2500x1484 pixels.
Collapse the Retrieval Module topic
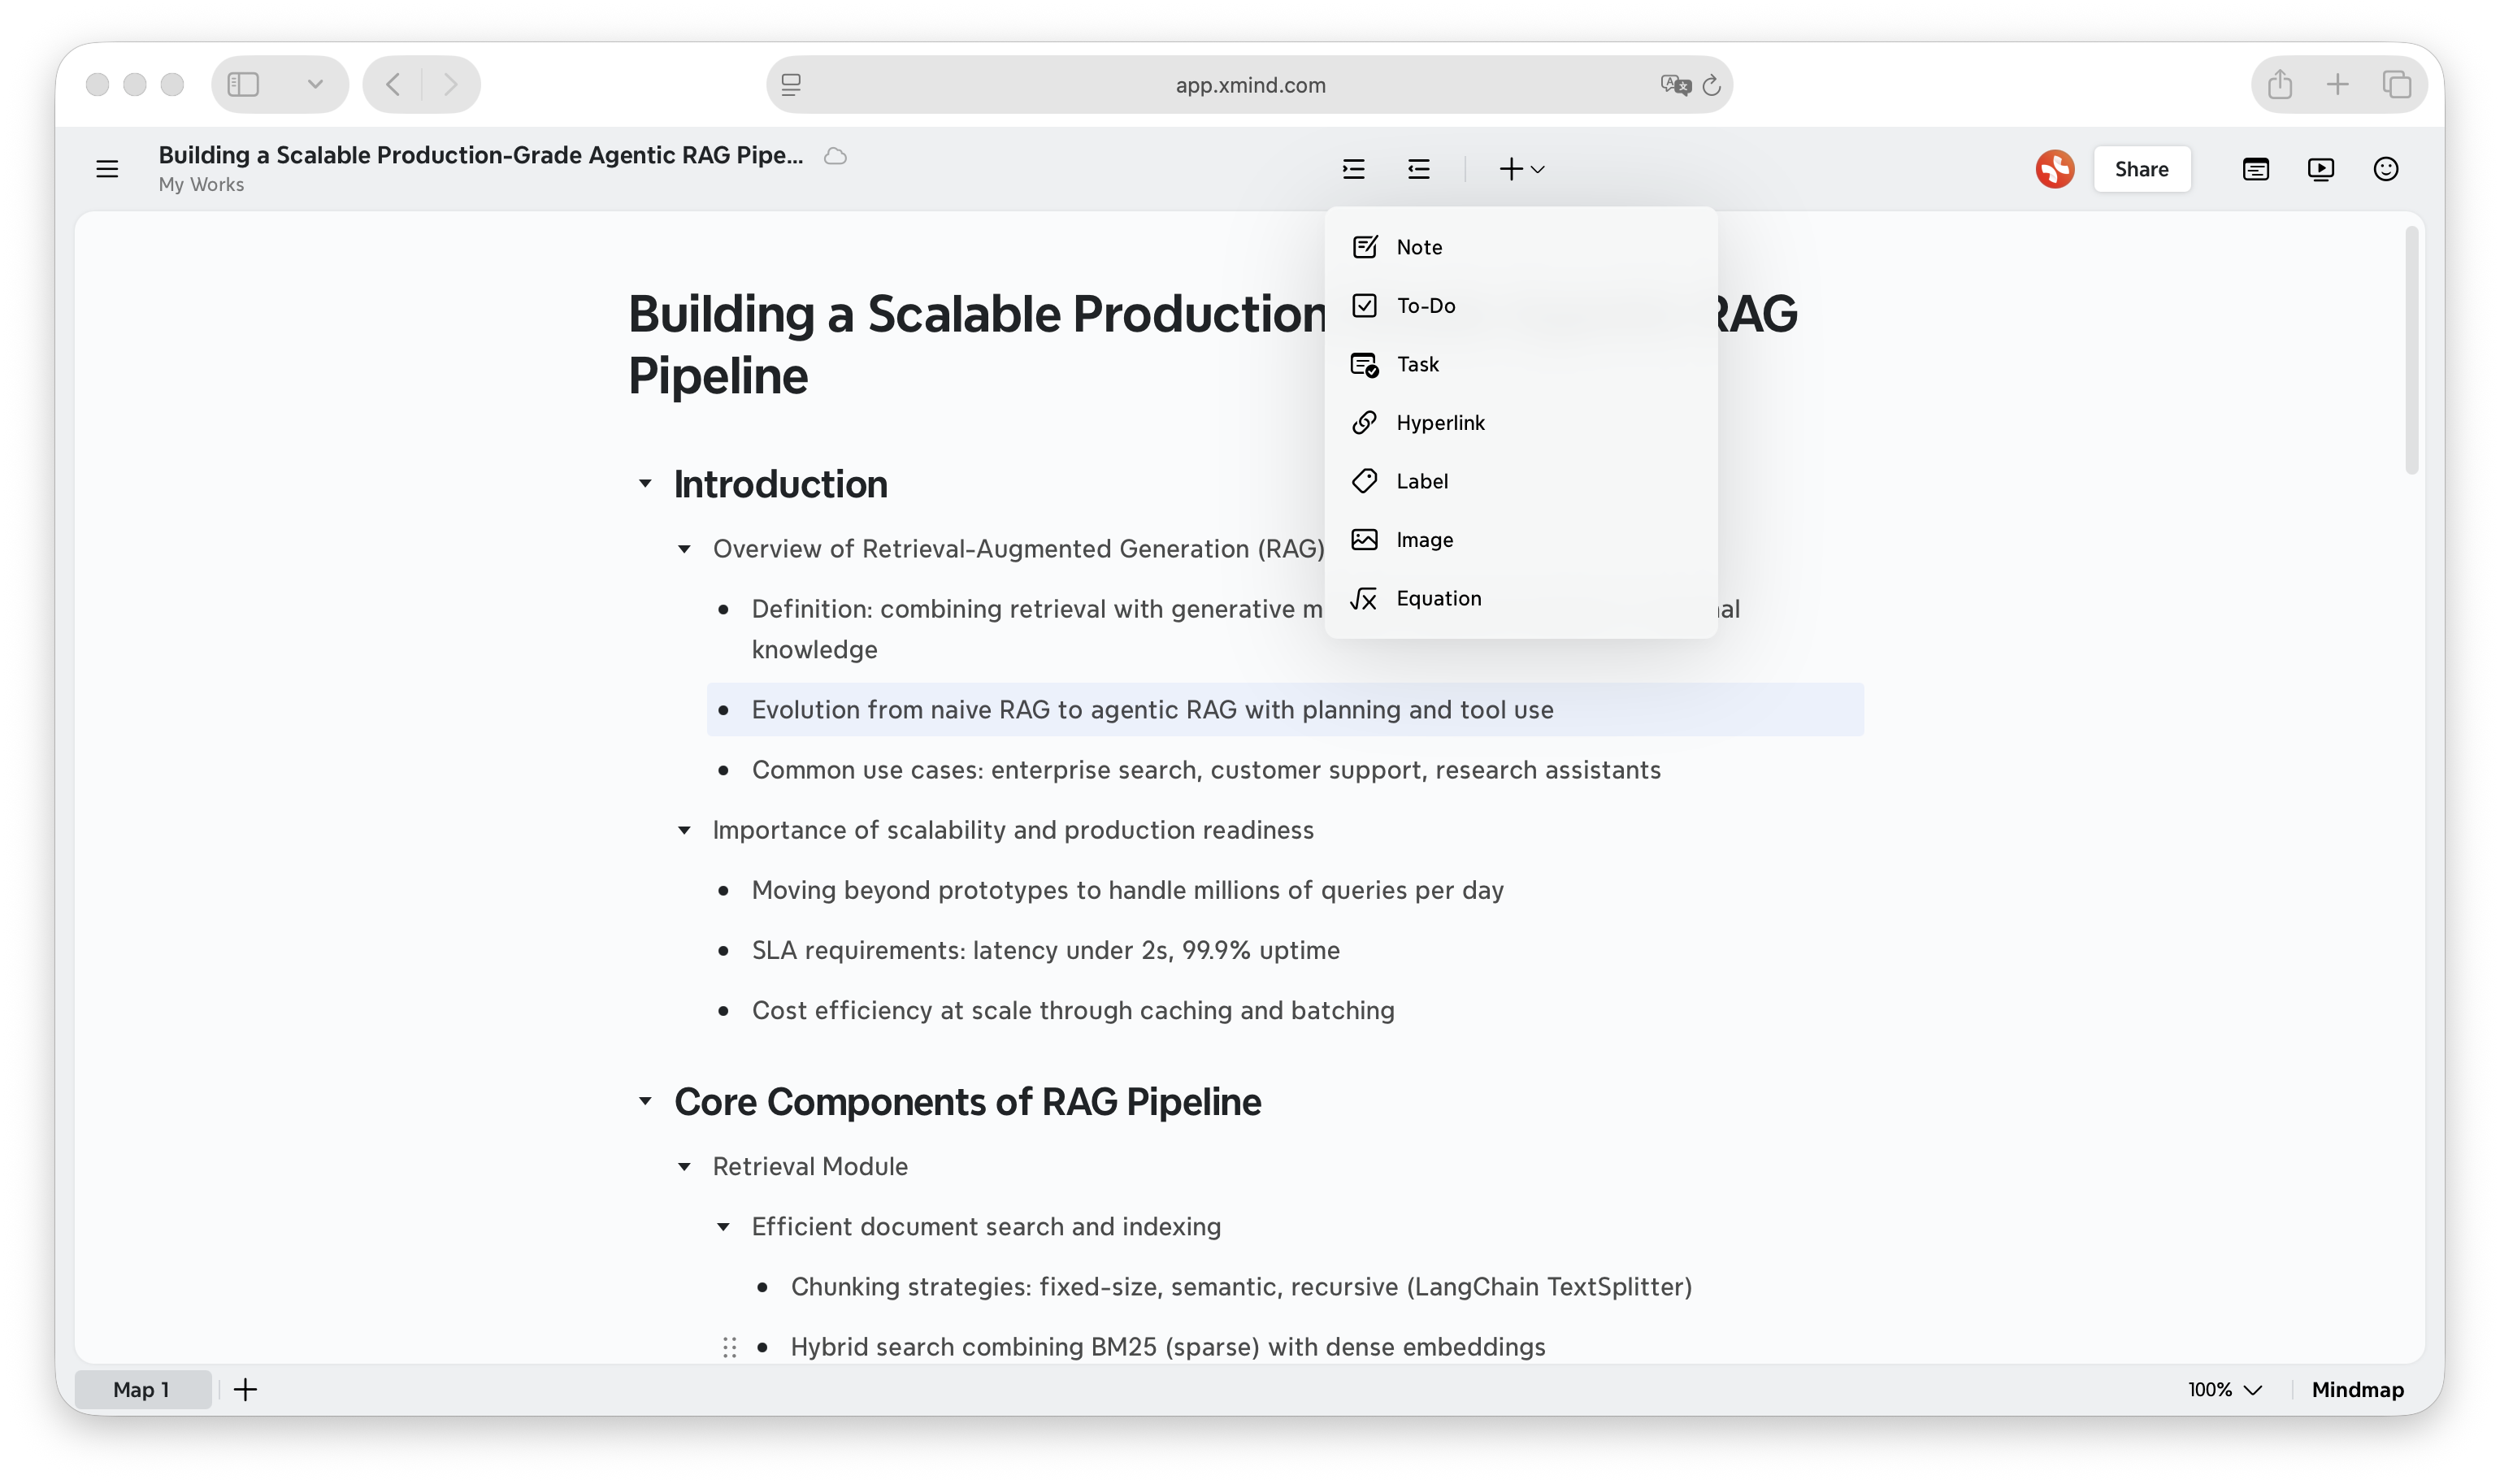(684, 1167)
